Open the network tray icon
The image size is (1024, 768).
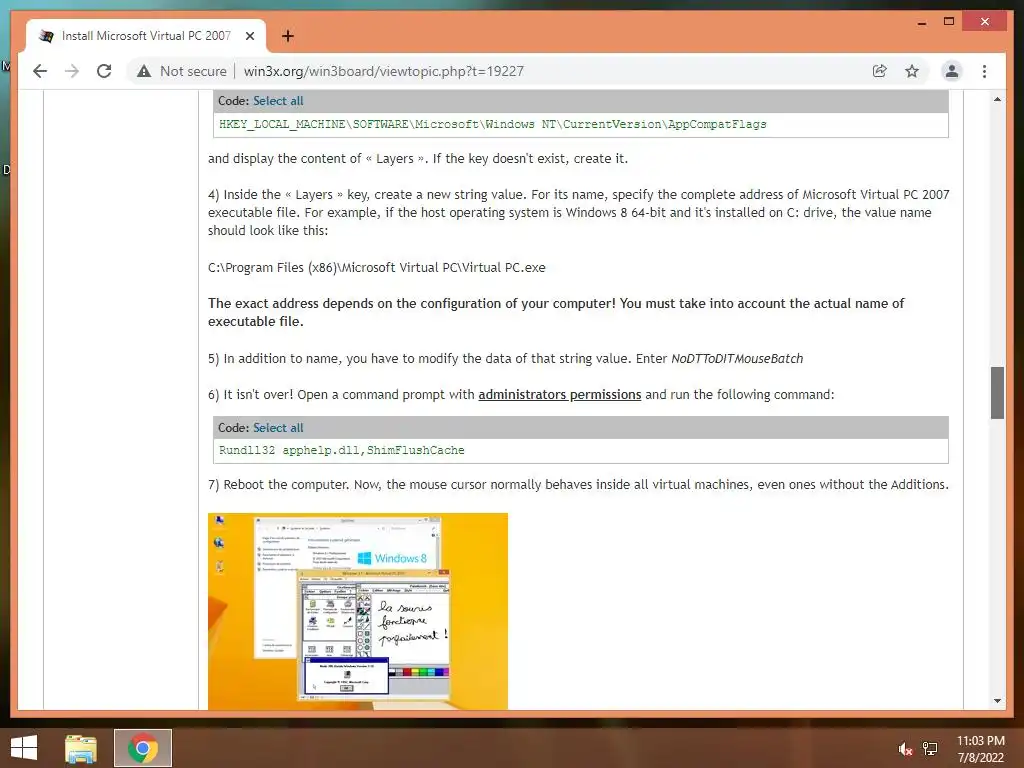pos(930,749)
